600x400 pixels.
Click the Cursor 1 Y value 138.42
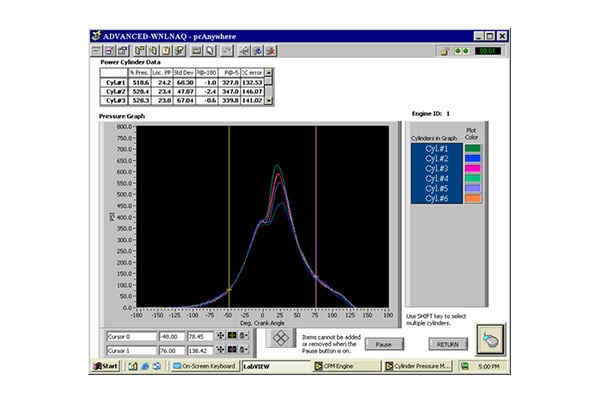[x=200, y=350]
